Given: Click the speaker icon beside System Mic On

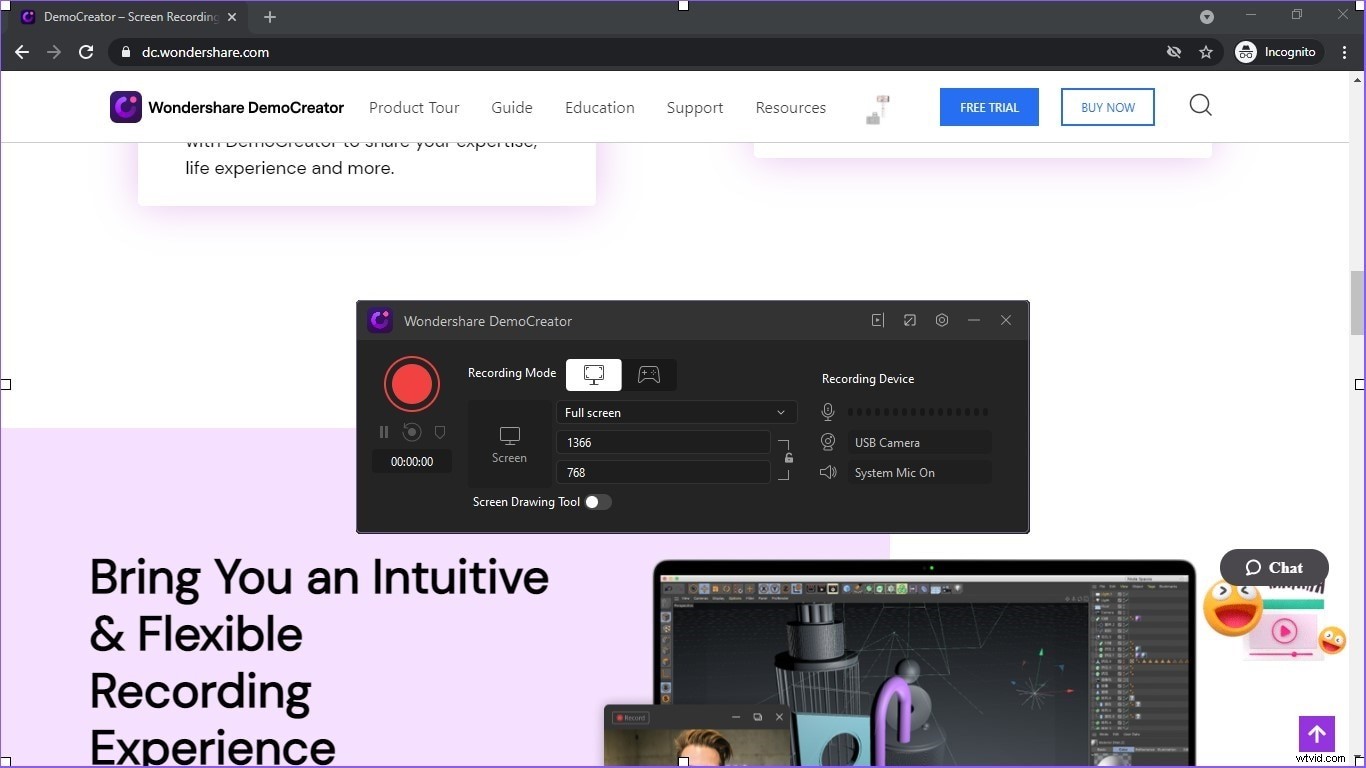Looking at the screenshot, I should pos(828,472).
